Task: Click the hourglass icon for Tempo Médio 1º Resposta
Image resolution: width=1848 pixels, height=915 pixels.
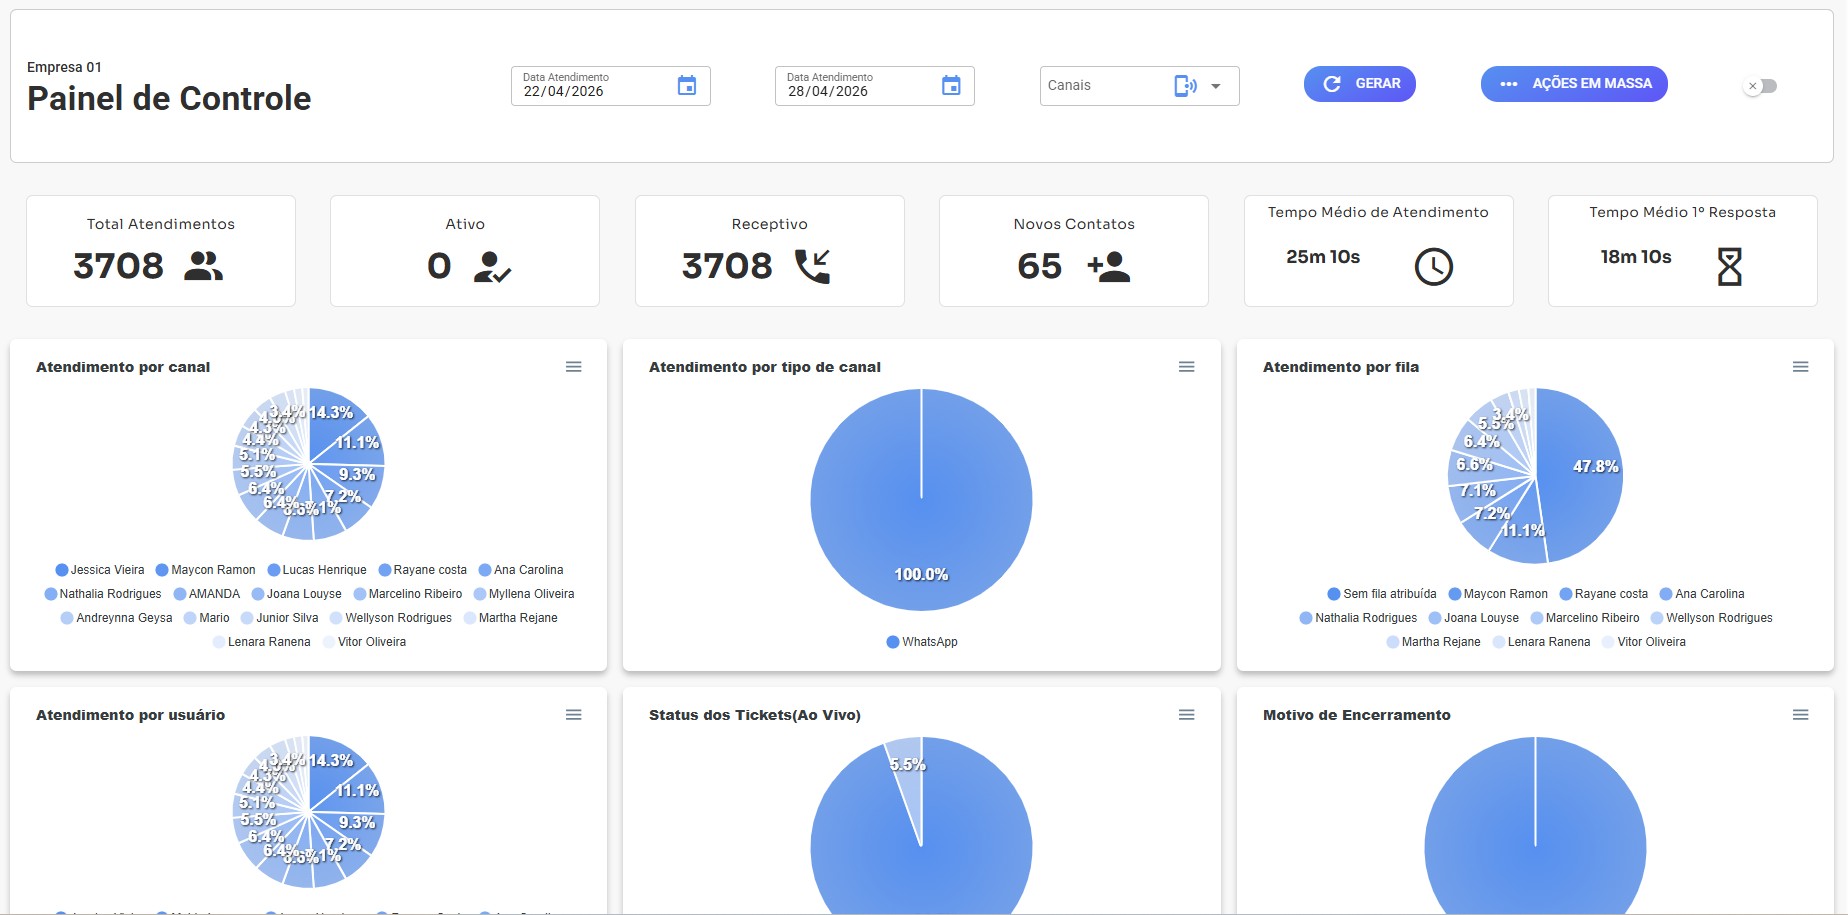Action: point(1730,267)
